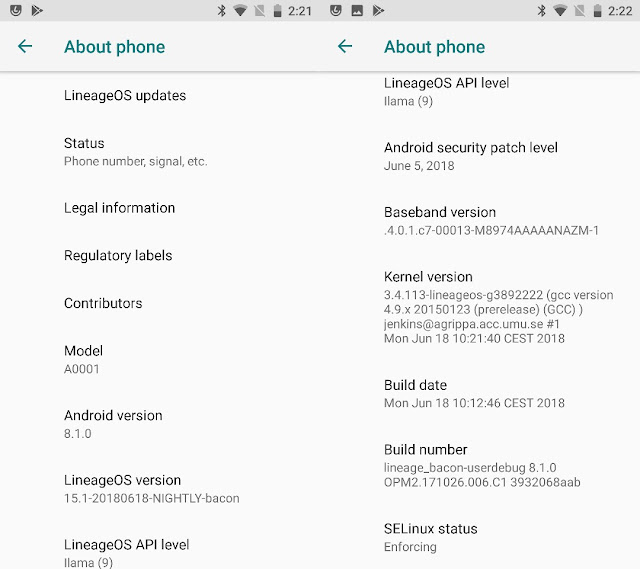Select Android security patch level item

click(x=480, y=156)
